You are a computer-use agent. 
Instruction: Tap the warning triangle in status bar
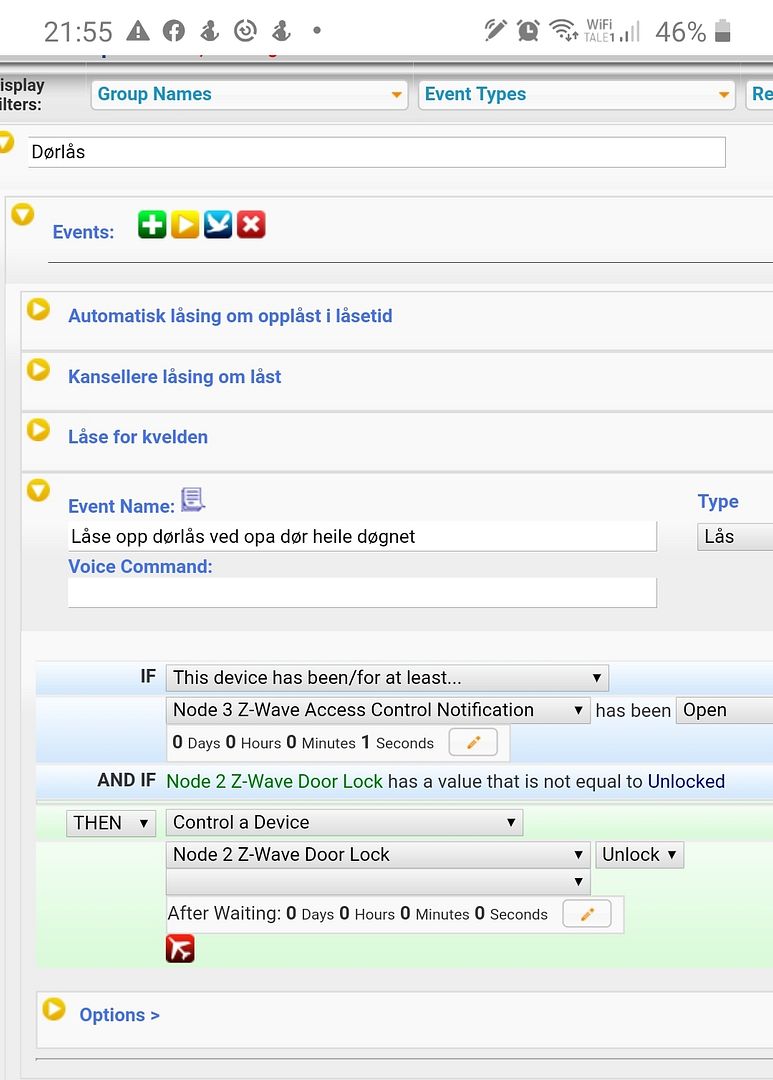coord(138,30)
